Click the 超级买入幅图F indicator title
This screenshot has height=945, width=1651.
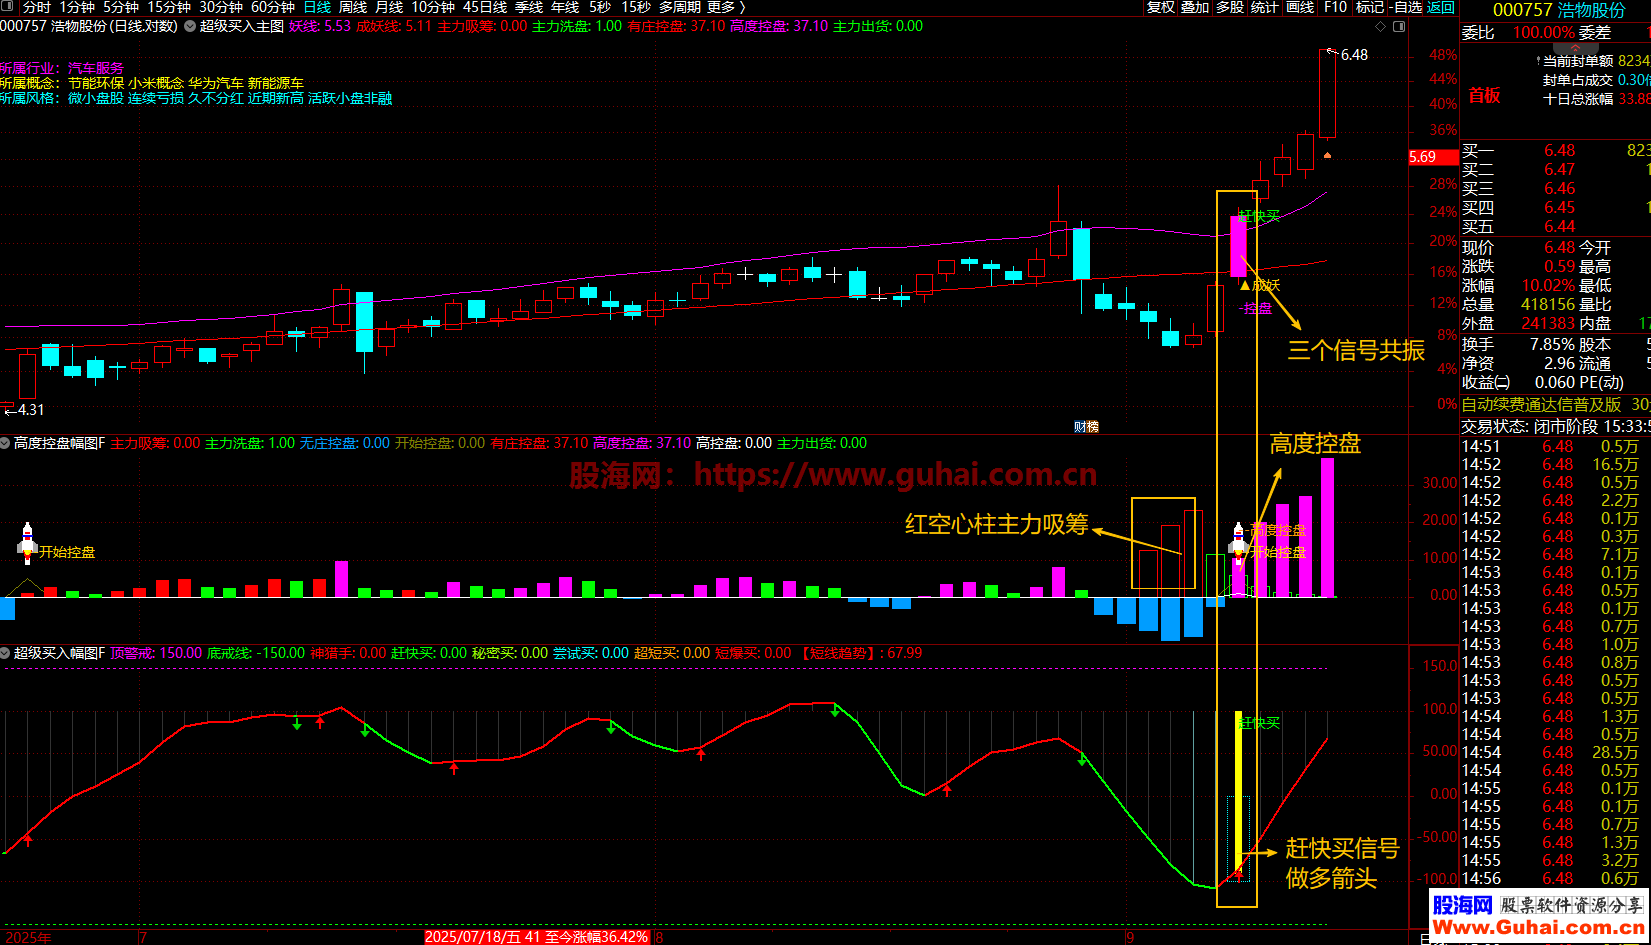pyautogui.click(x=59, y=653)
